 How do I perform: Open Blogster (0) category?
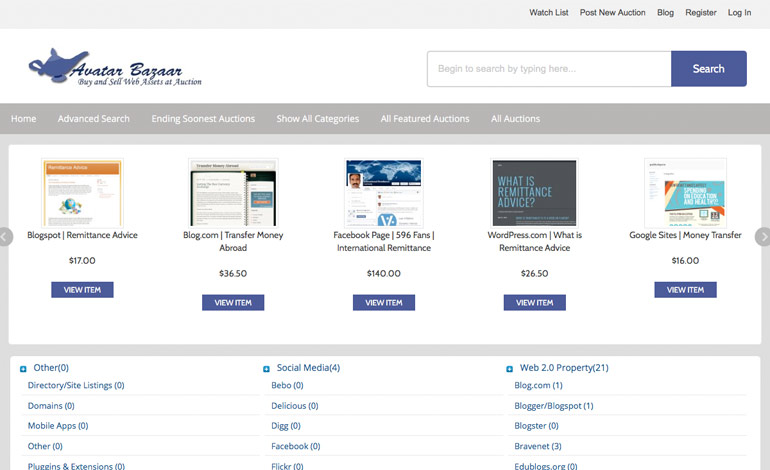(x=536, y=426)
